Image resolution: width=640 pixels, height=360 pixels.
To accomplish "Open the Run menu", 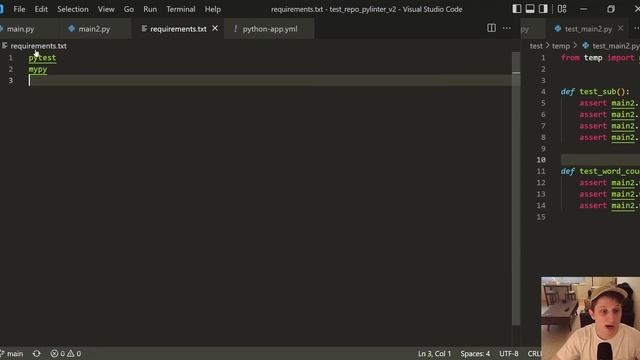I will pyautogui.click(x=150, y=9).
